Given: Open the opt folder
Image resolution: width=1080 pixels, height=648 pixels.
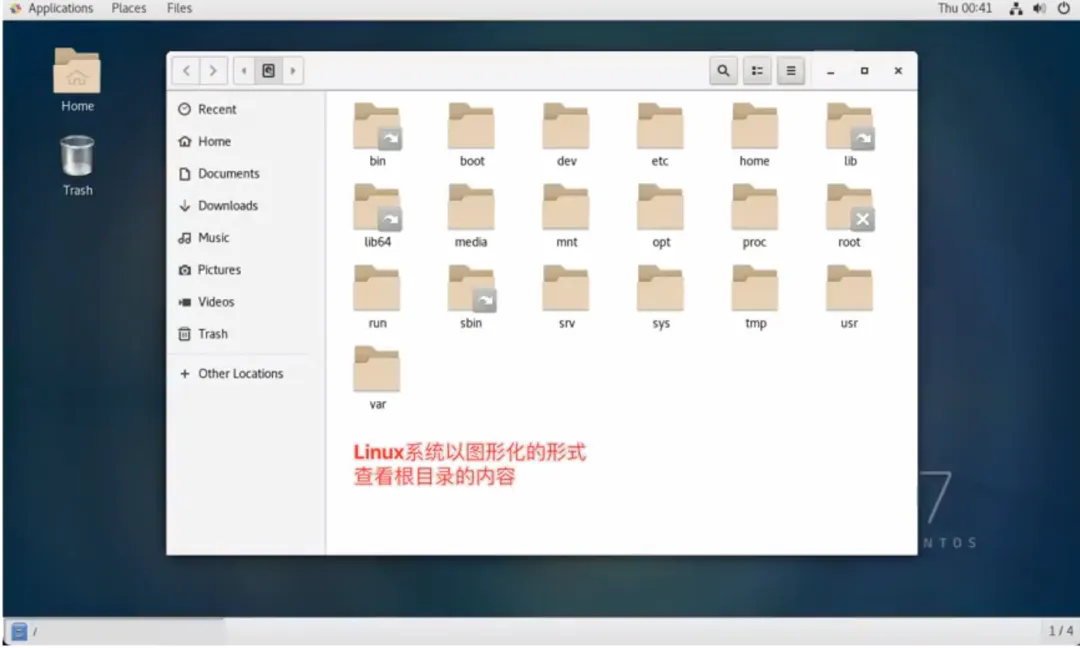Looking at the screenshot, I should coord(660,216).
